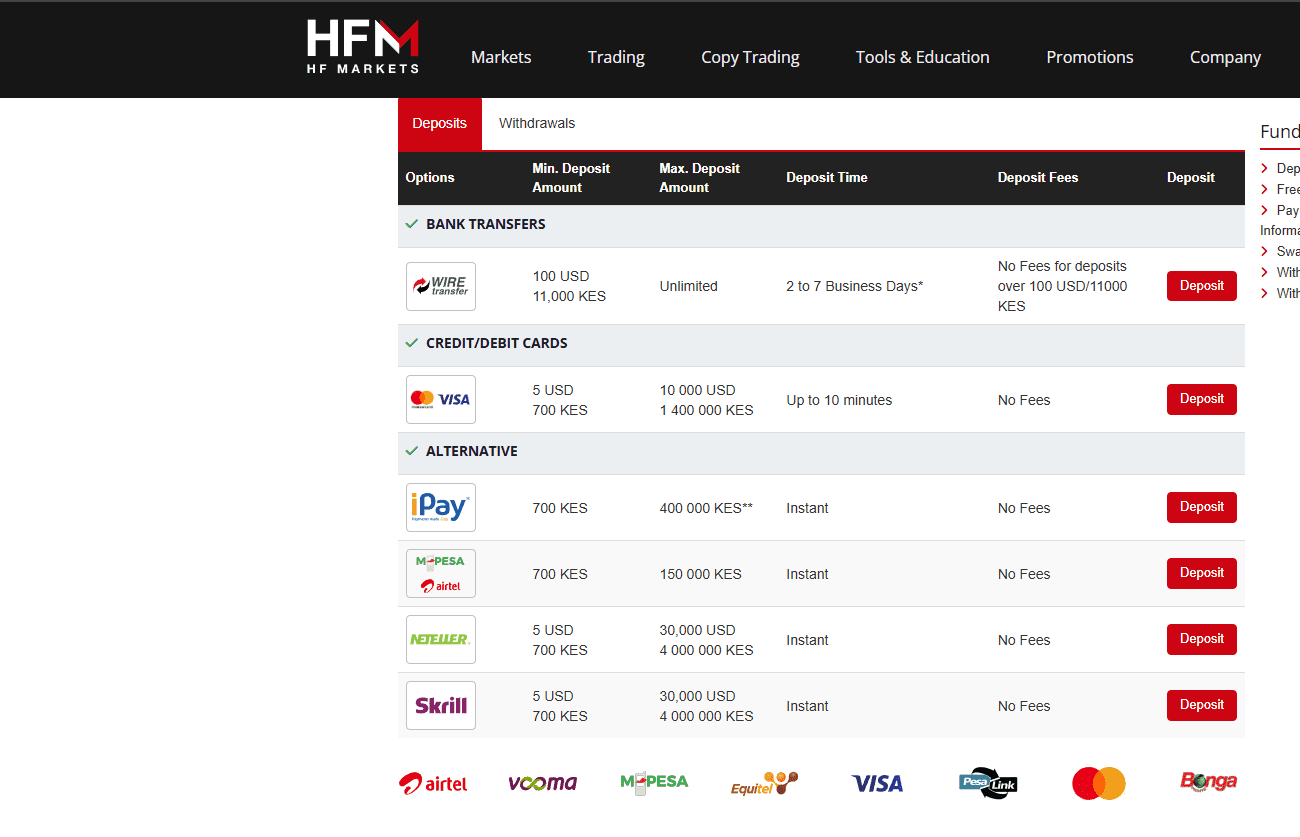Select the Deposits tab
Image resolution: width=1300 pixels, height=837 pixels.
coord(440,123)
